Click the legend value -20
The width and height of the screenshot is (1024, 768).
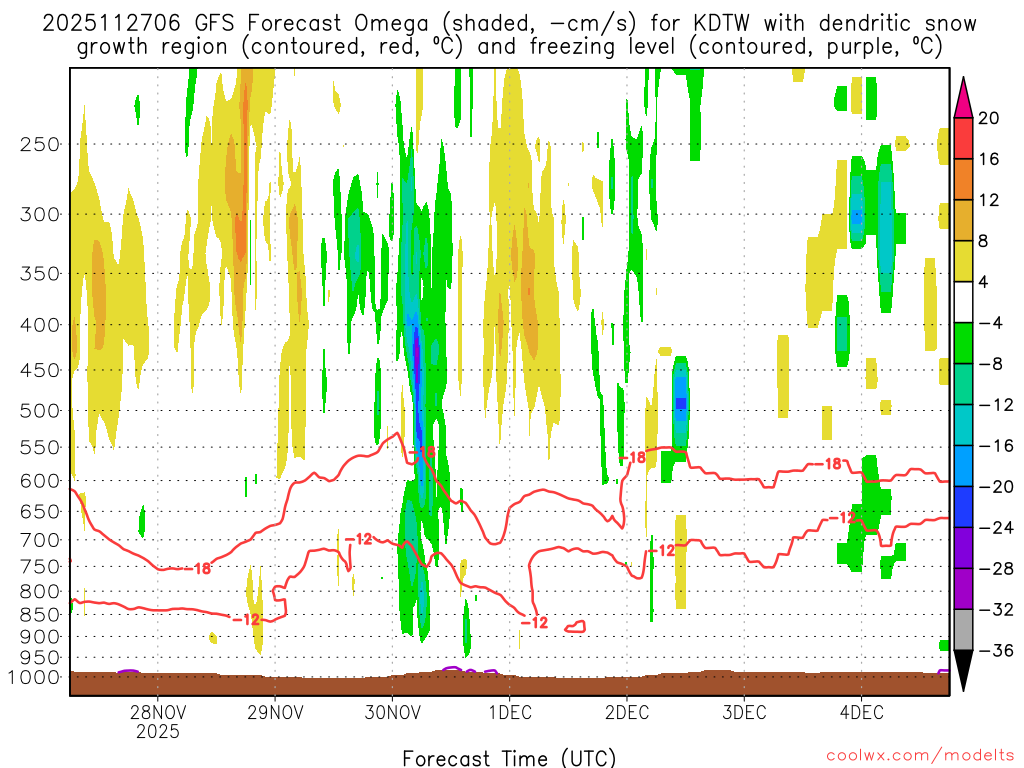click(996, 487)
